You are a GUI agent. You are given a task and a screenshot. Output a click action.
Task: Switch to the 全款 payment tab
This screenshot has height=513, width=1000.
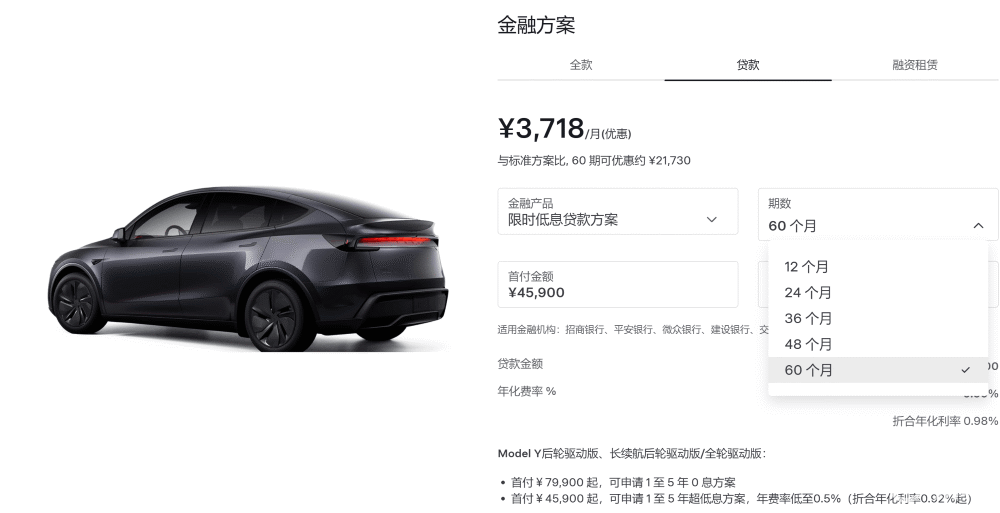tap(580, 64)
